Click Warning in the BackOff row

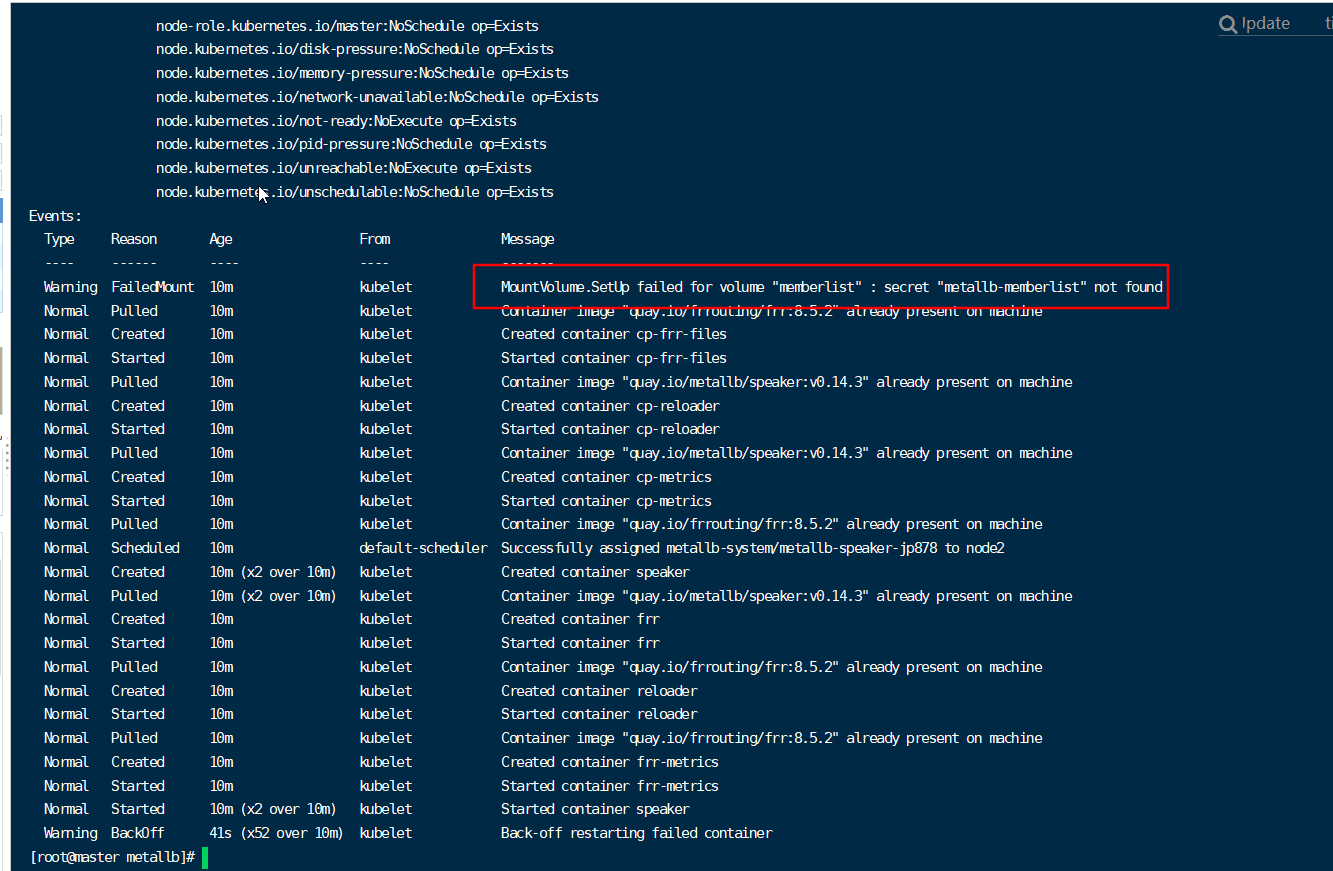pyautogui.click(x=71, y=833)
